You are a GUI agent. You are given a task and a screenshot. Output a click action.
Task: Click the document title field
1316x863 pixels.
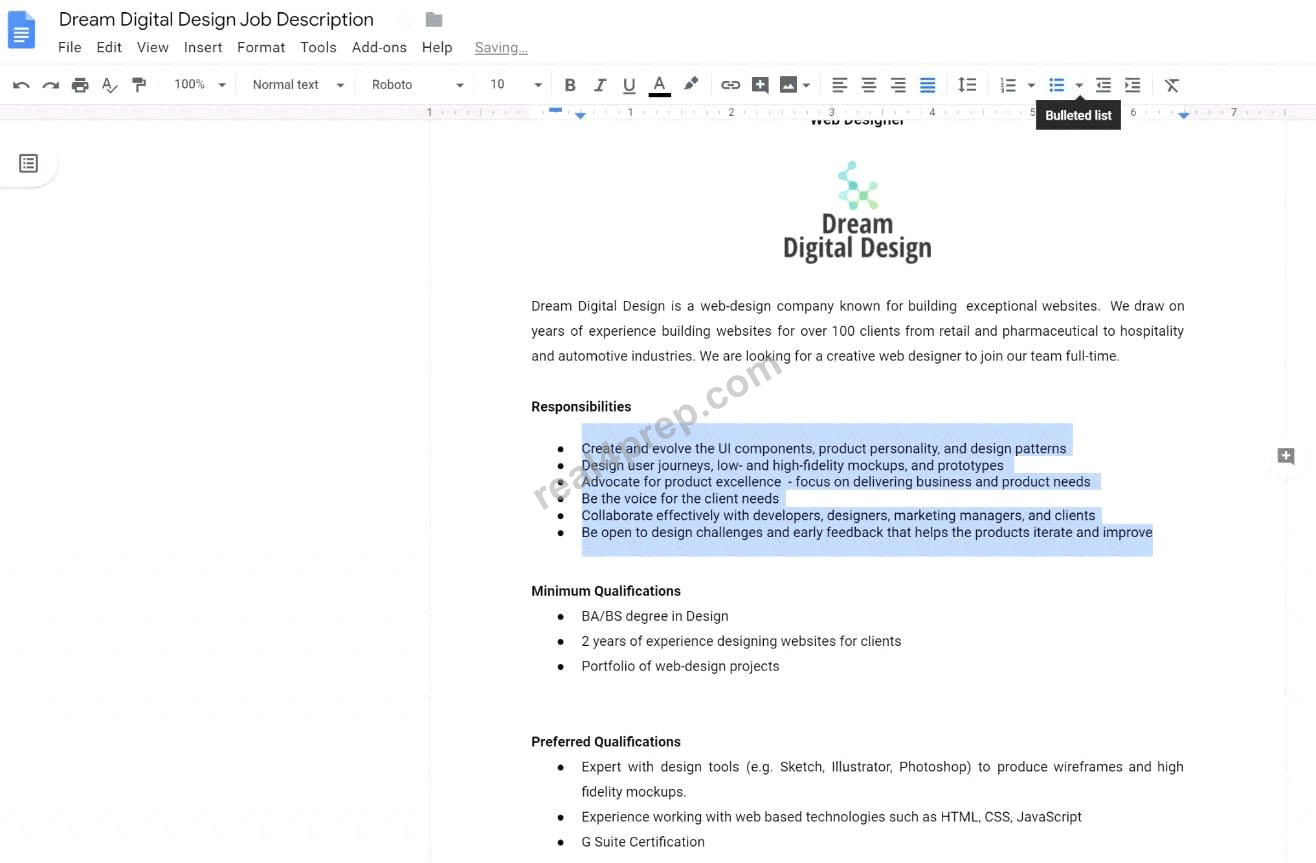(216, 19)
